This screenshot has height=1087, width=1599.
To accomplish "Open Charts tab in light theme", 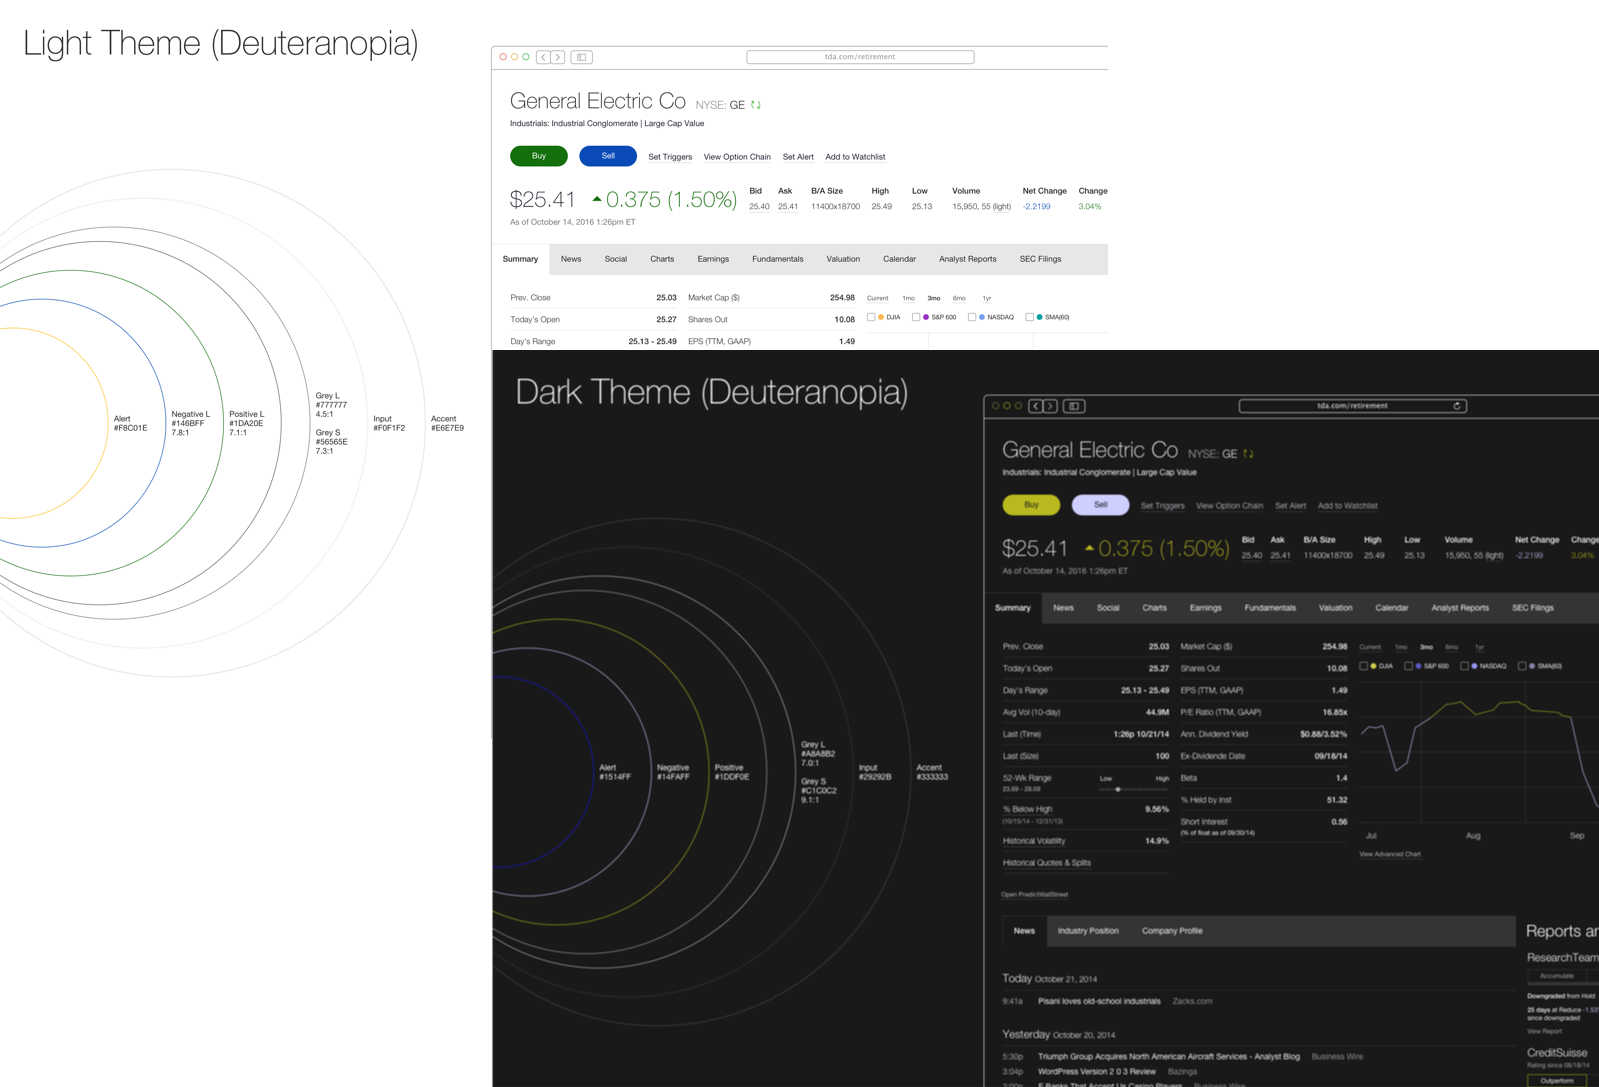I will [x=662, y=259].
